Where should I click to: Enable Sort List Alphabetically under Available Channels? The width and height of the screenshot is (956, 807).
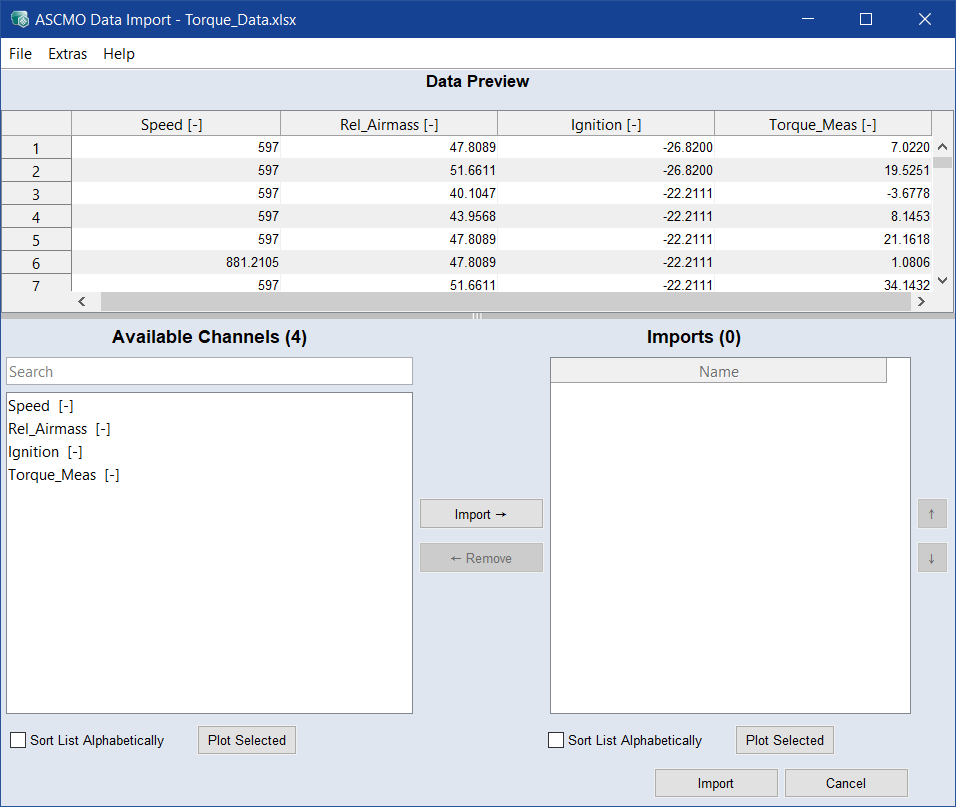18,741
